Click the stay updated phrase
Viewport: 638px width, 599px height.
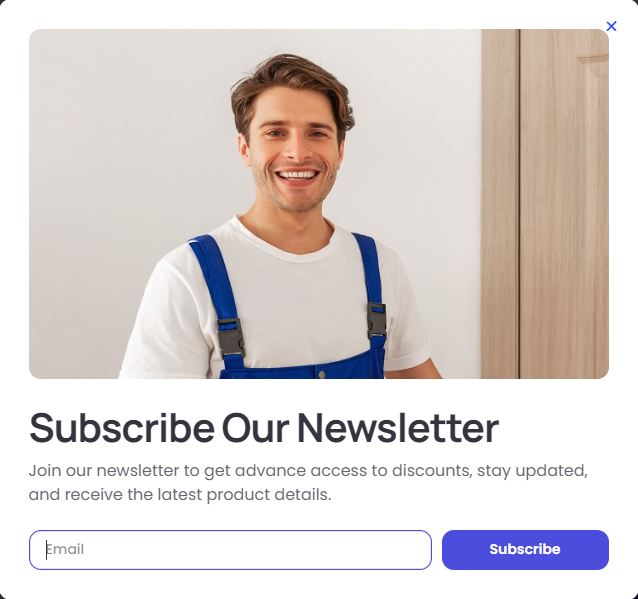(532, 471)
